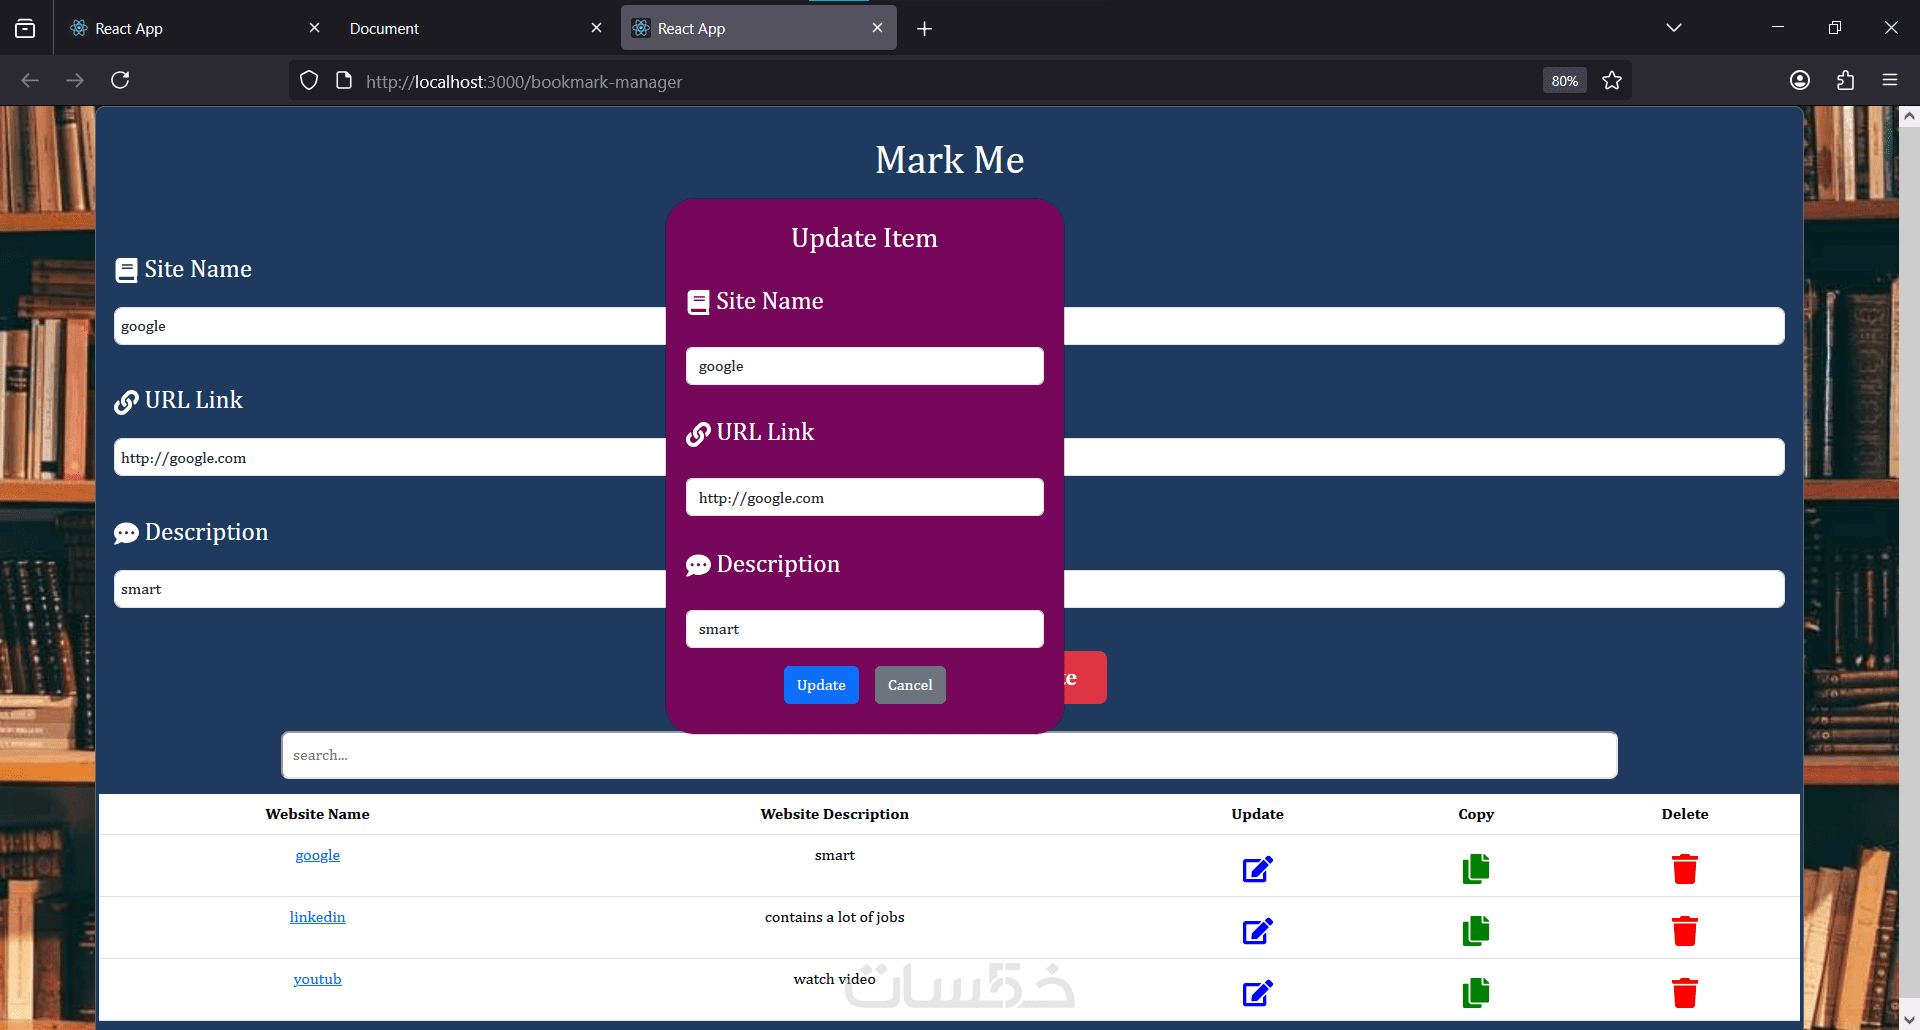Click the edit icon in linkedin row
Screen dimensions: 1920x1030
[1257, 931]
